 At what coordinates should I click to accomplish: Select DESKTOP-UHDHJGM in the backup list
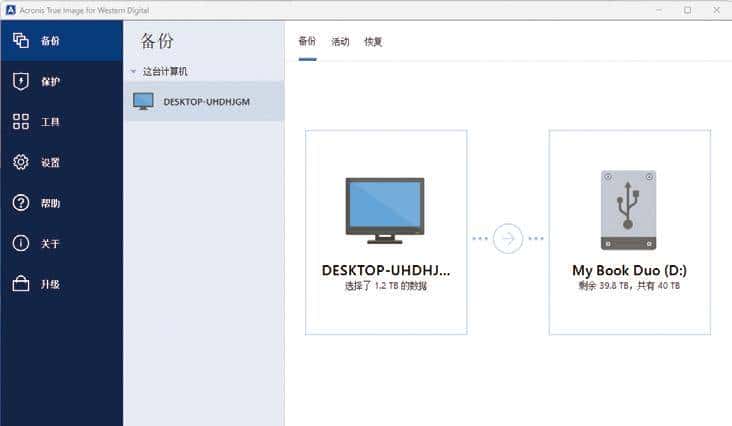pos(204,101)
